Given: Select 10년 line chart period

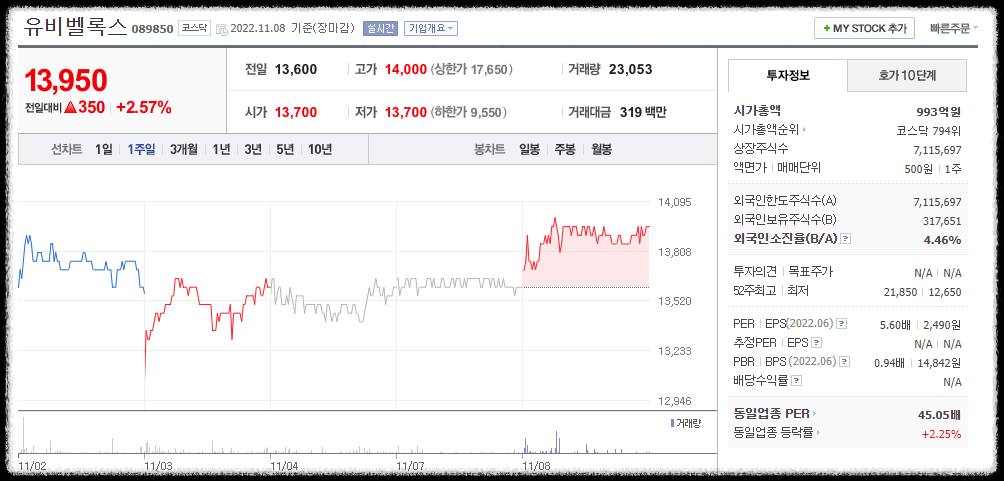Looking at the screenshot, I should pos(320,150).
